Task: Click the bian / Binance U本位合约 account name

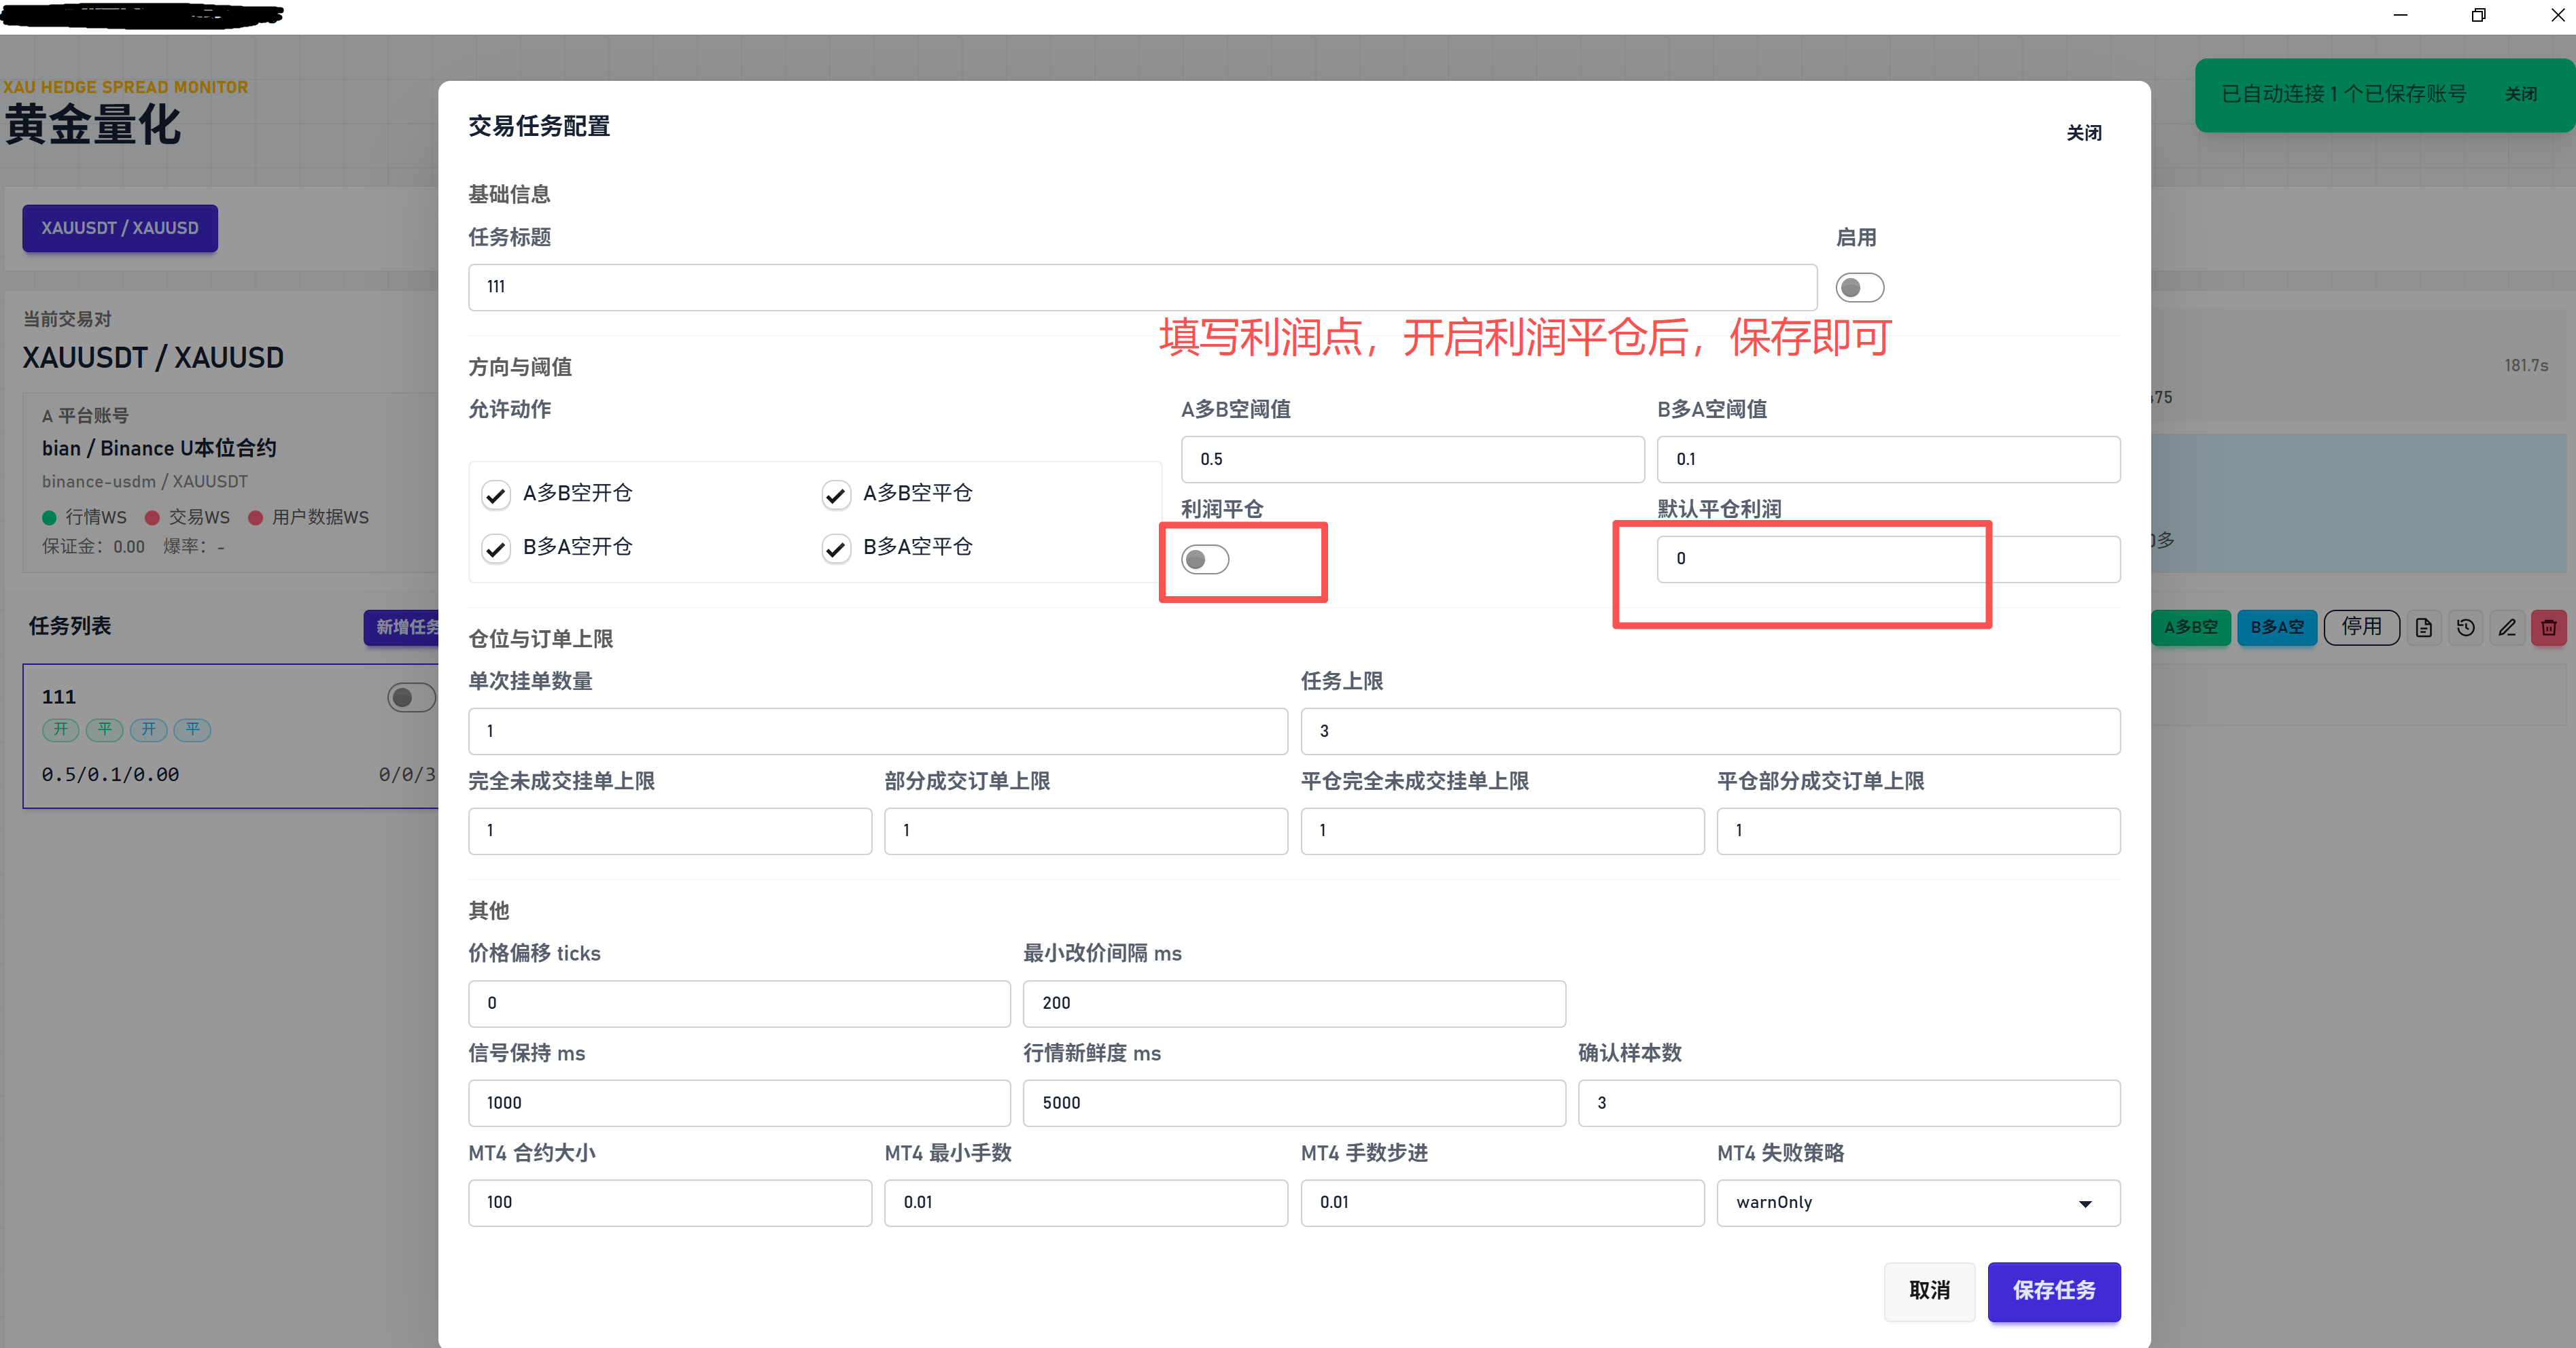Action: tap(159, 448)
